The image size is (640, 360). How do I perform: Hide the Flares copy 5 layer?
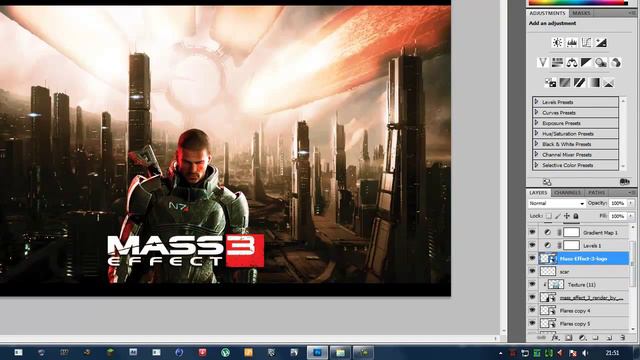pyautogui.click(x=532, y=324)
